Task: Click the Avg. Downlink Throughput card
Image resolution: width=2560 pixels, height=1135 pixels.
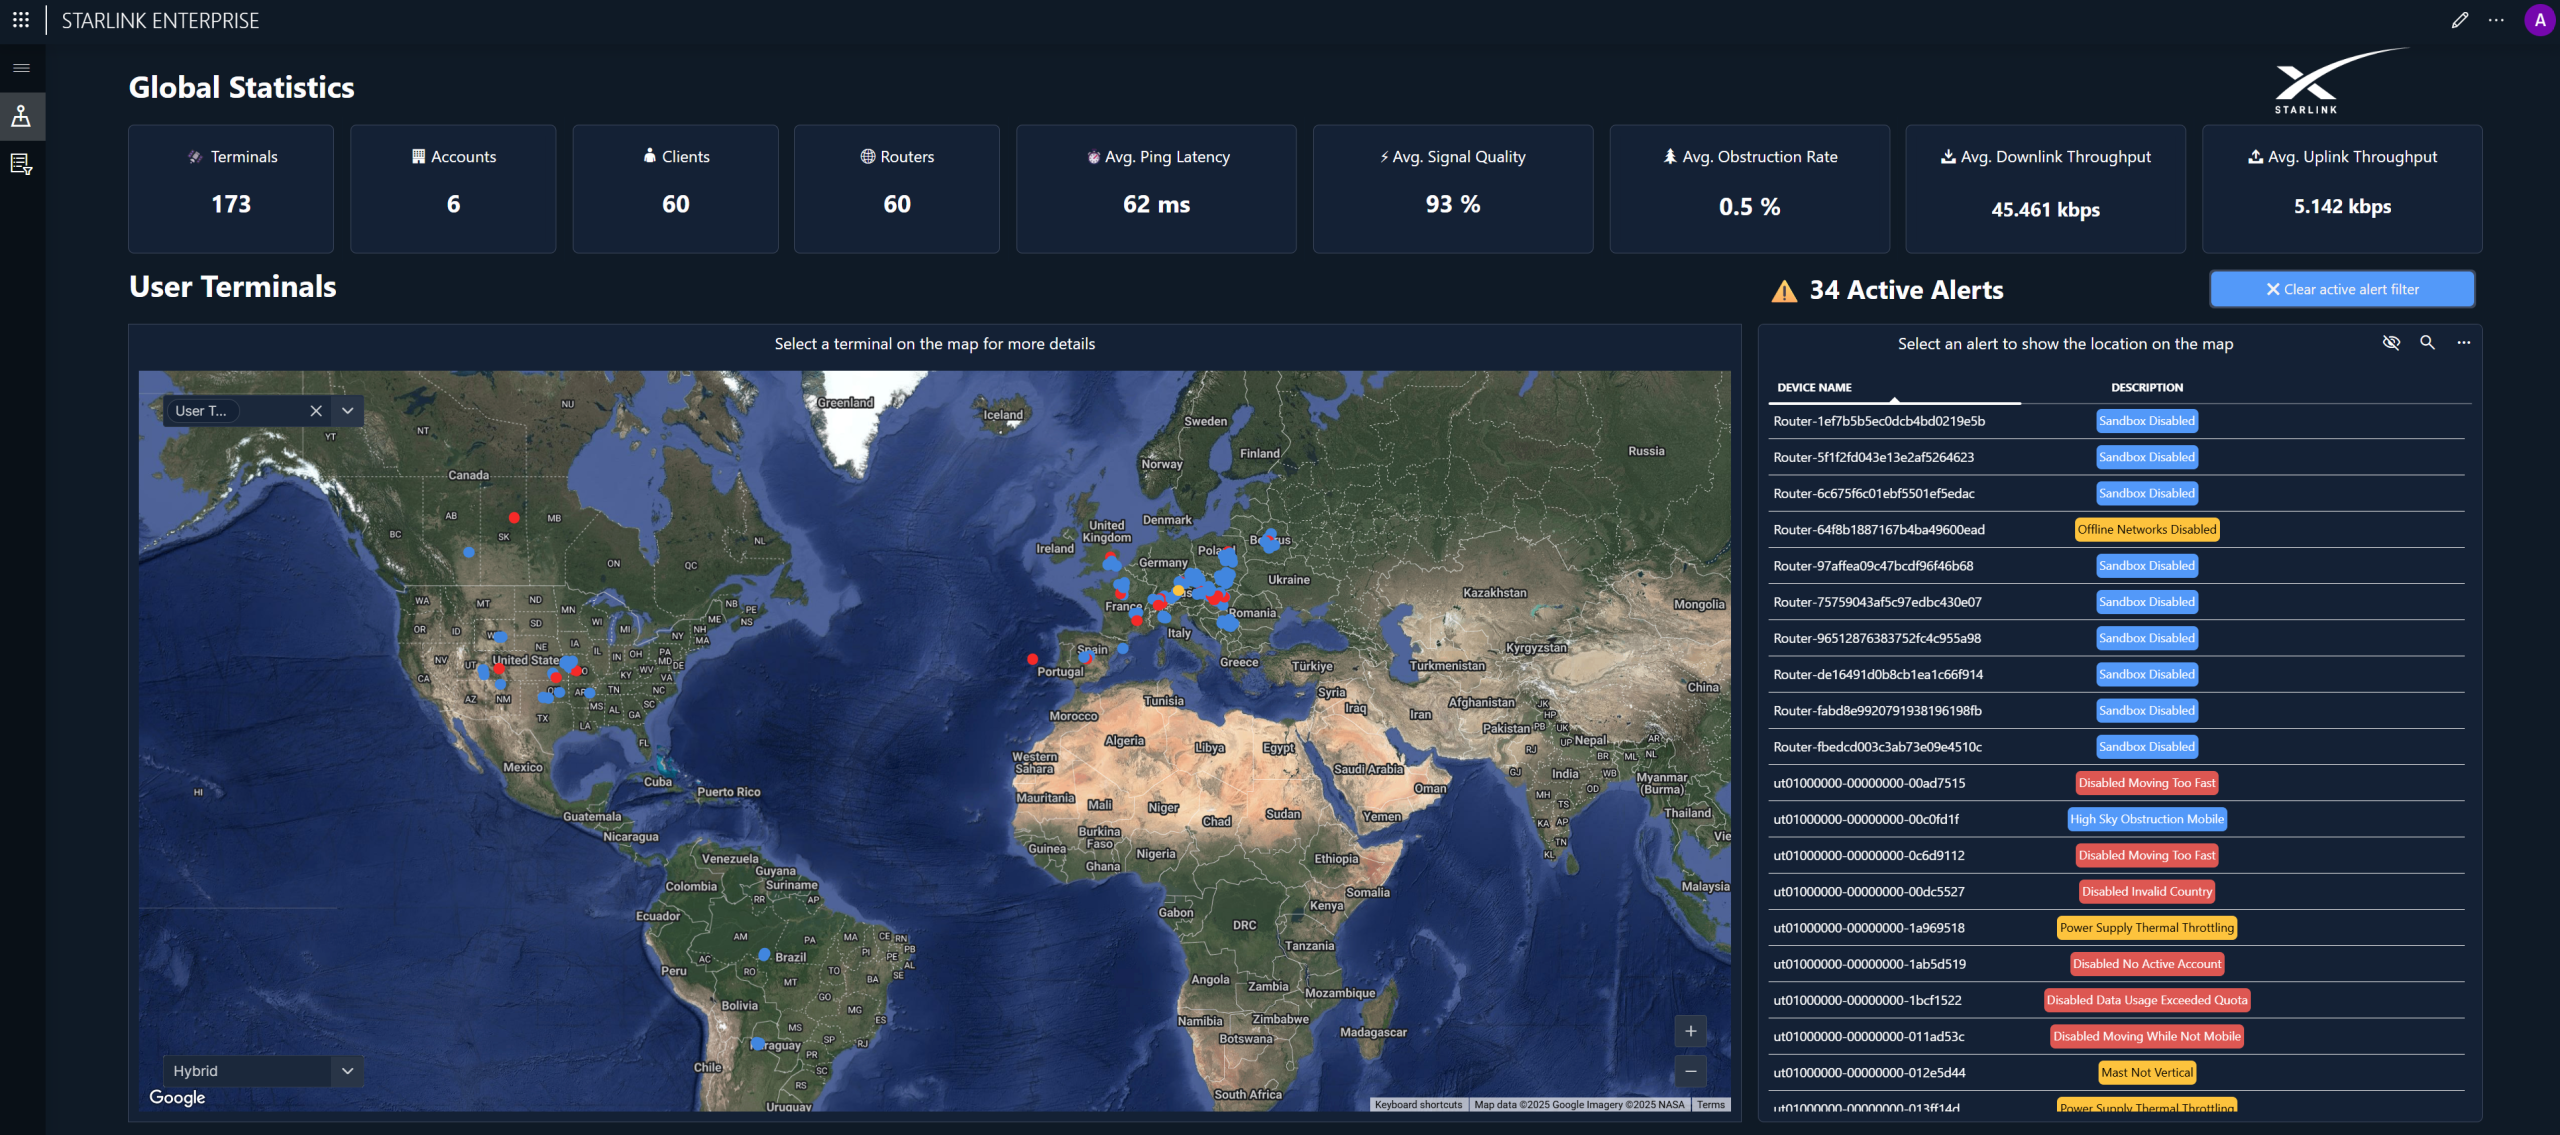Action: (2046, 189)
